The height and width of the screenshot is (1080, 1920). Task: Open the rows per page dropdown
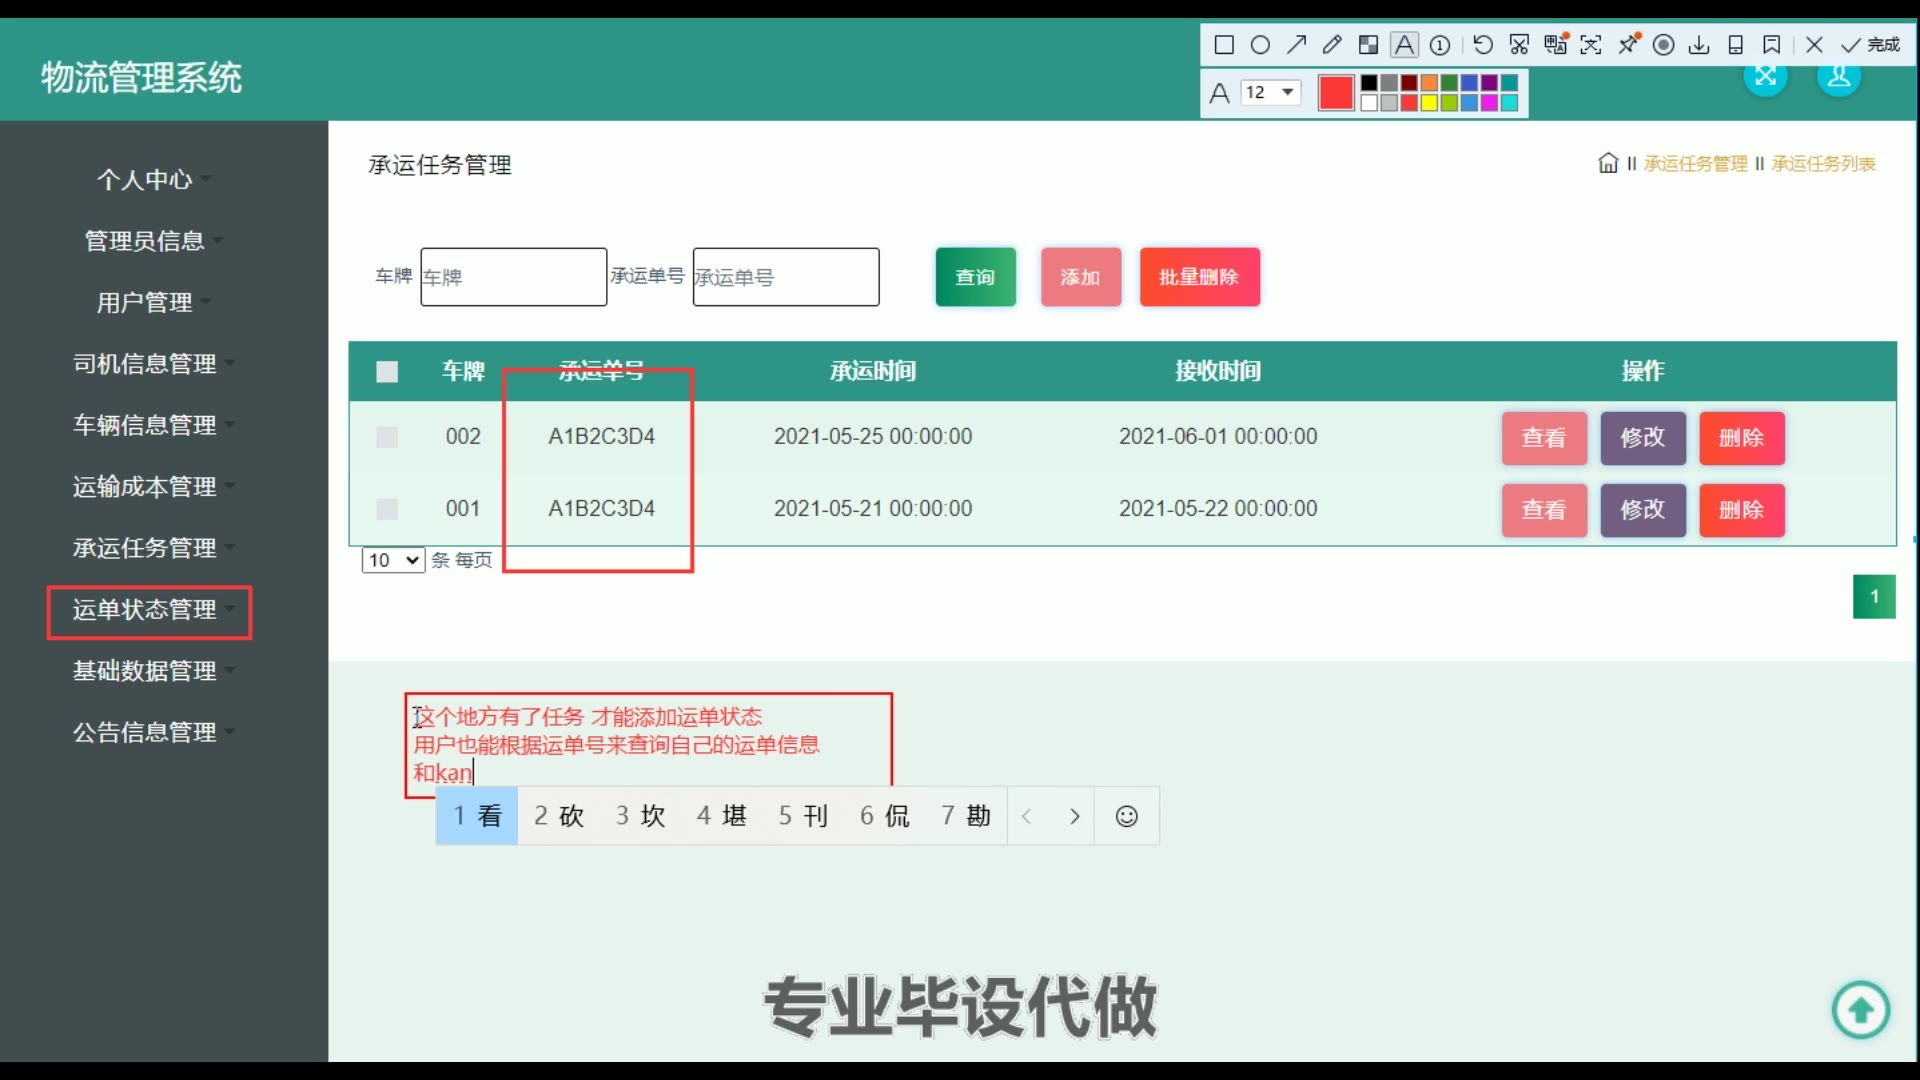click(393, 560)
